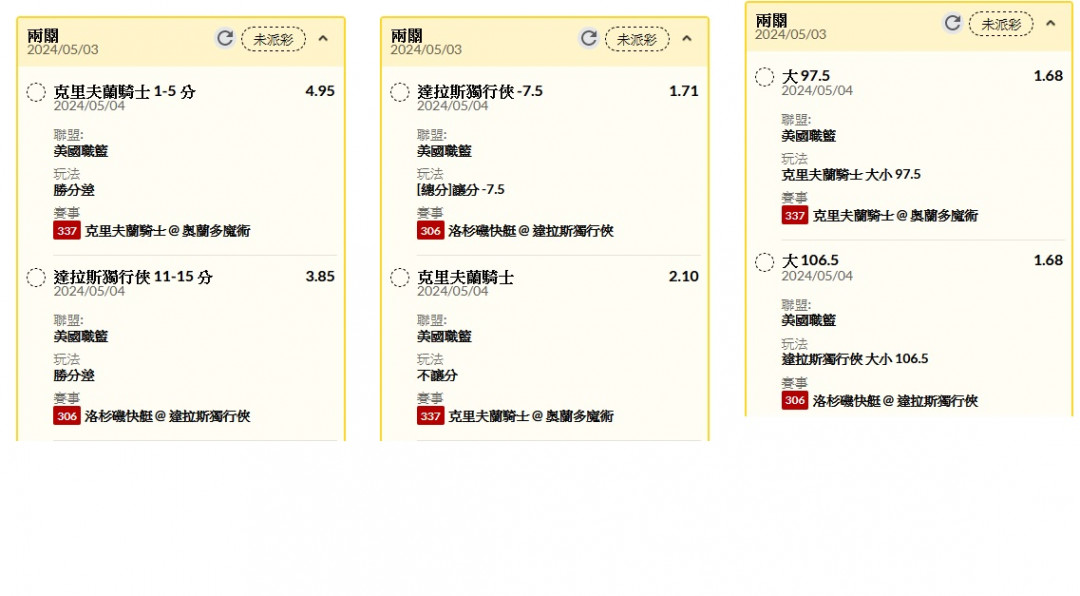Click 克里夫蘭騎士 大小 97.5 play type
This screenshot has width=1080, height=596.
pos(851,174)
